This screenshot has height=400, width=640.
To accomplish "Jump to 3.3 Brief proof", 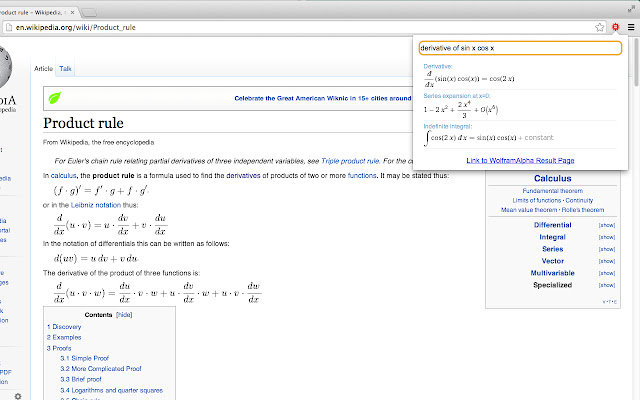I will 81,379.
